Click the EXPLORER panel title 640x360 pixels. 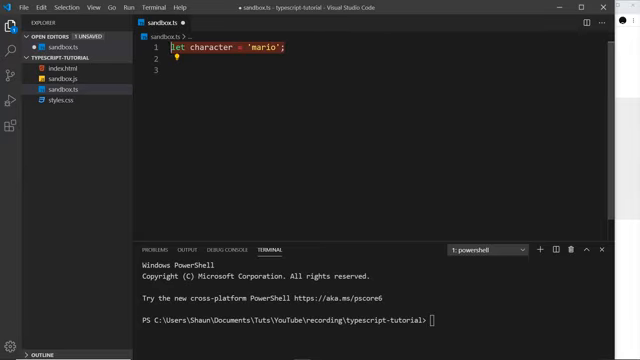43,23
